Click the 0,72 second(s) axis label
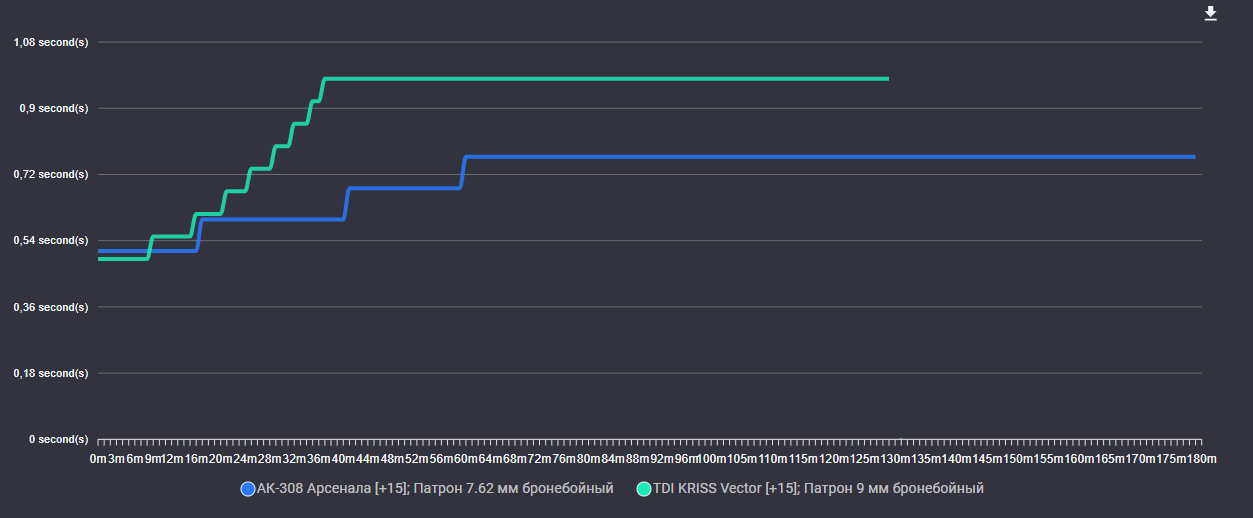Viewport: 1253px width, 518px height. tap(51, 174)
